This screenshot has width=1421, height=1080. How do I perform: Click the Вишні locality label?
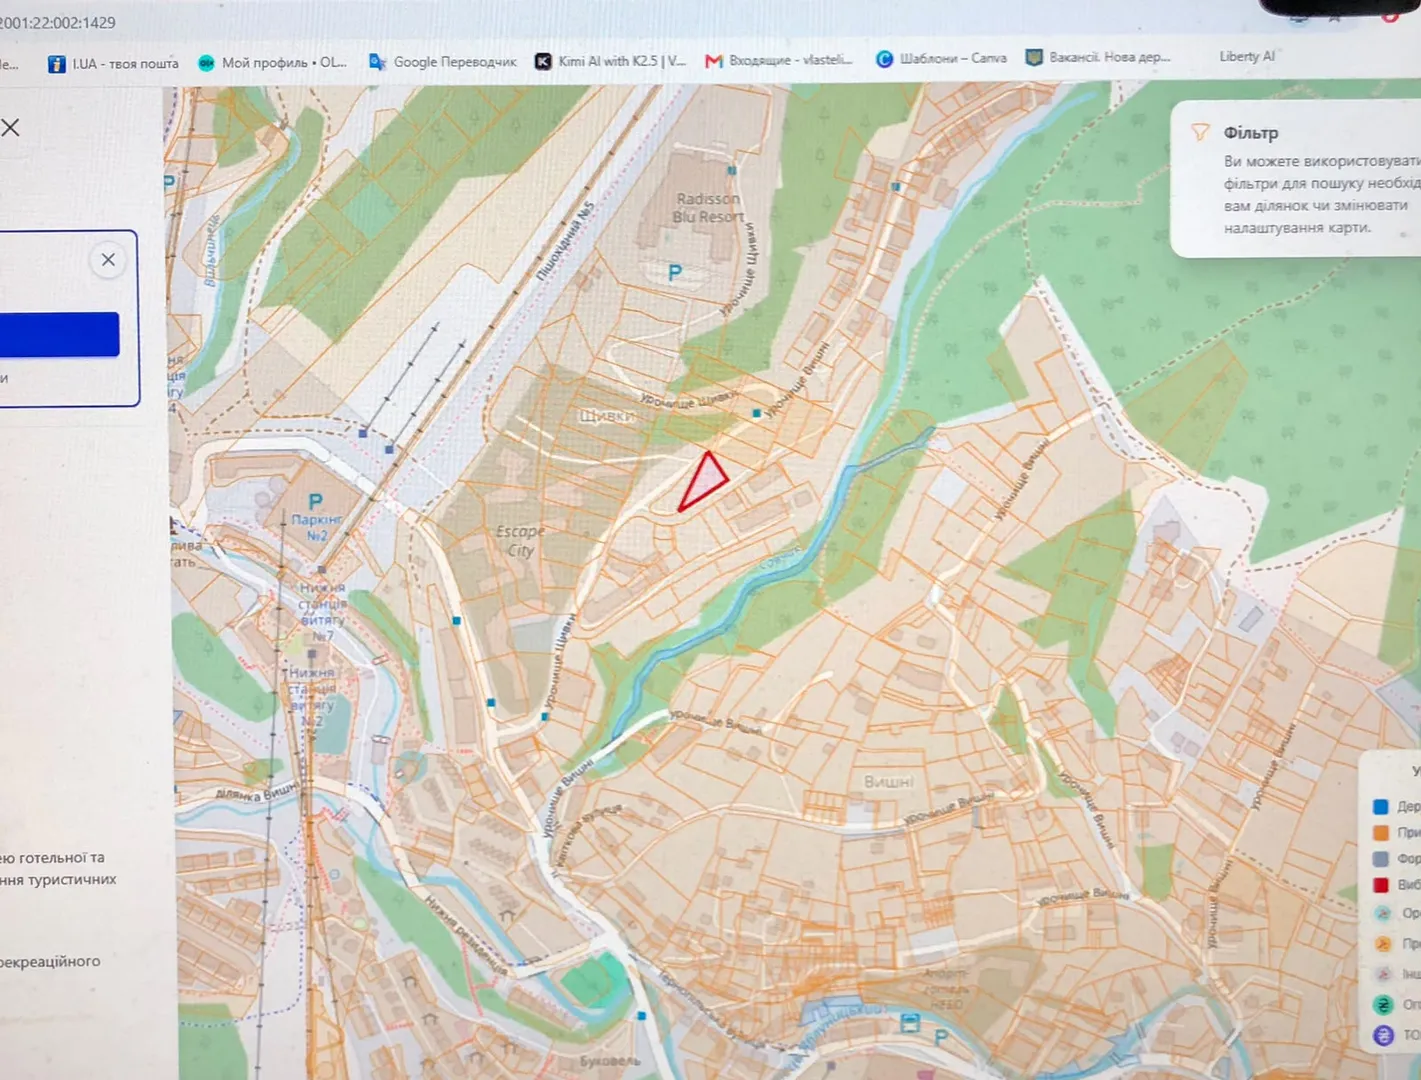coord(888,781)
